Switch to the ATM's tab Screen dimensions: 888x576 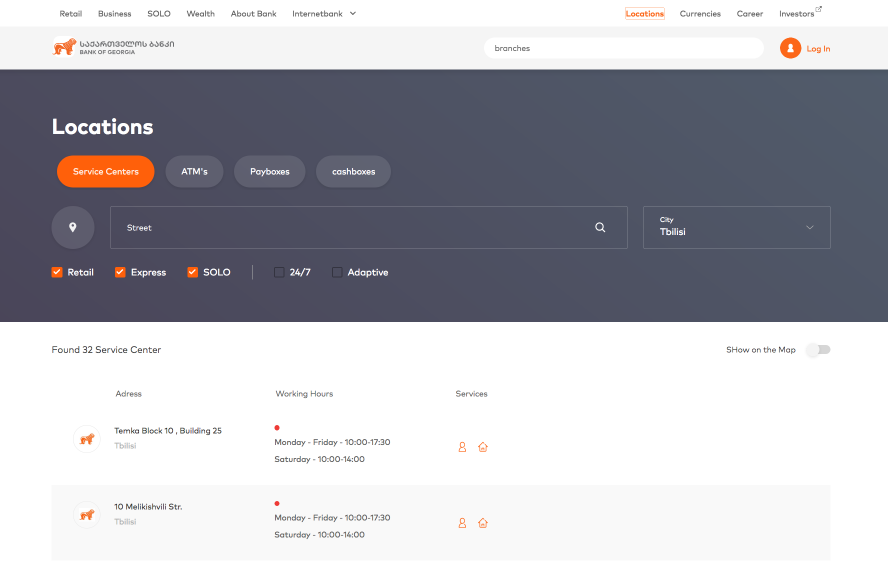tap(194, 171)
